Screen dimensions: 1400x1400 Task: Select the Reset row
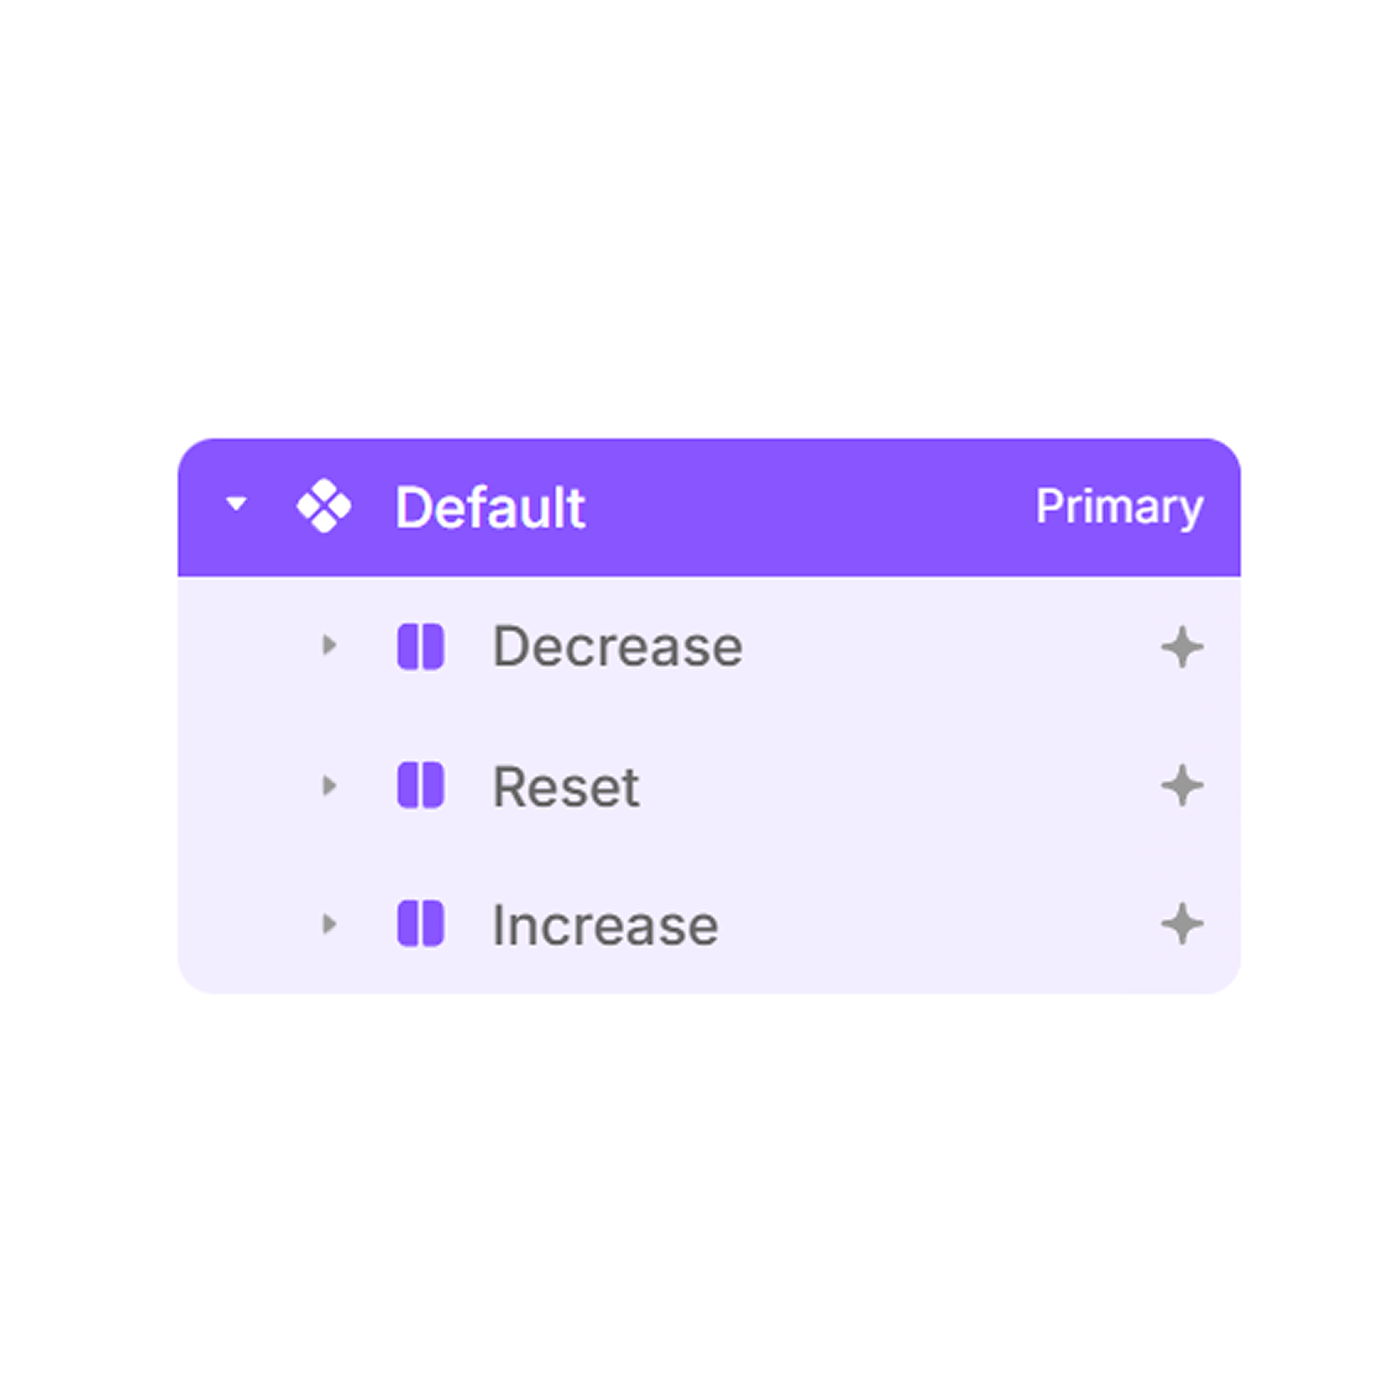[x=565, y=786]
